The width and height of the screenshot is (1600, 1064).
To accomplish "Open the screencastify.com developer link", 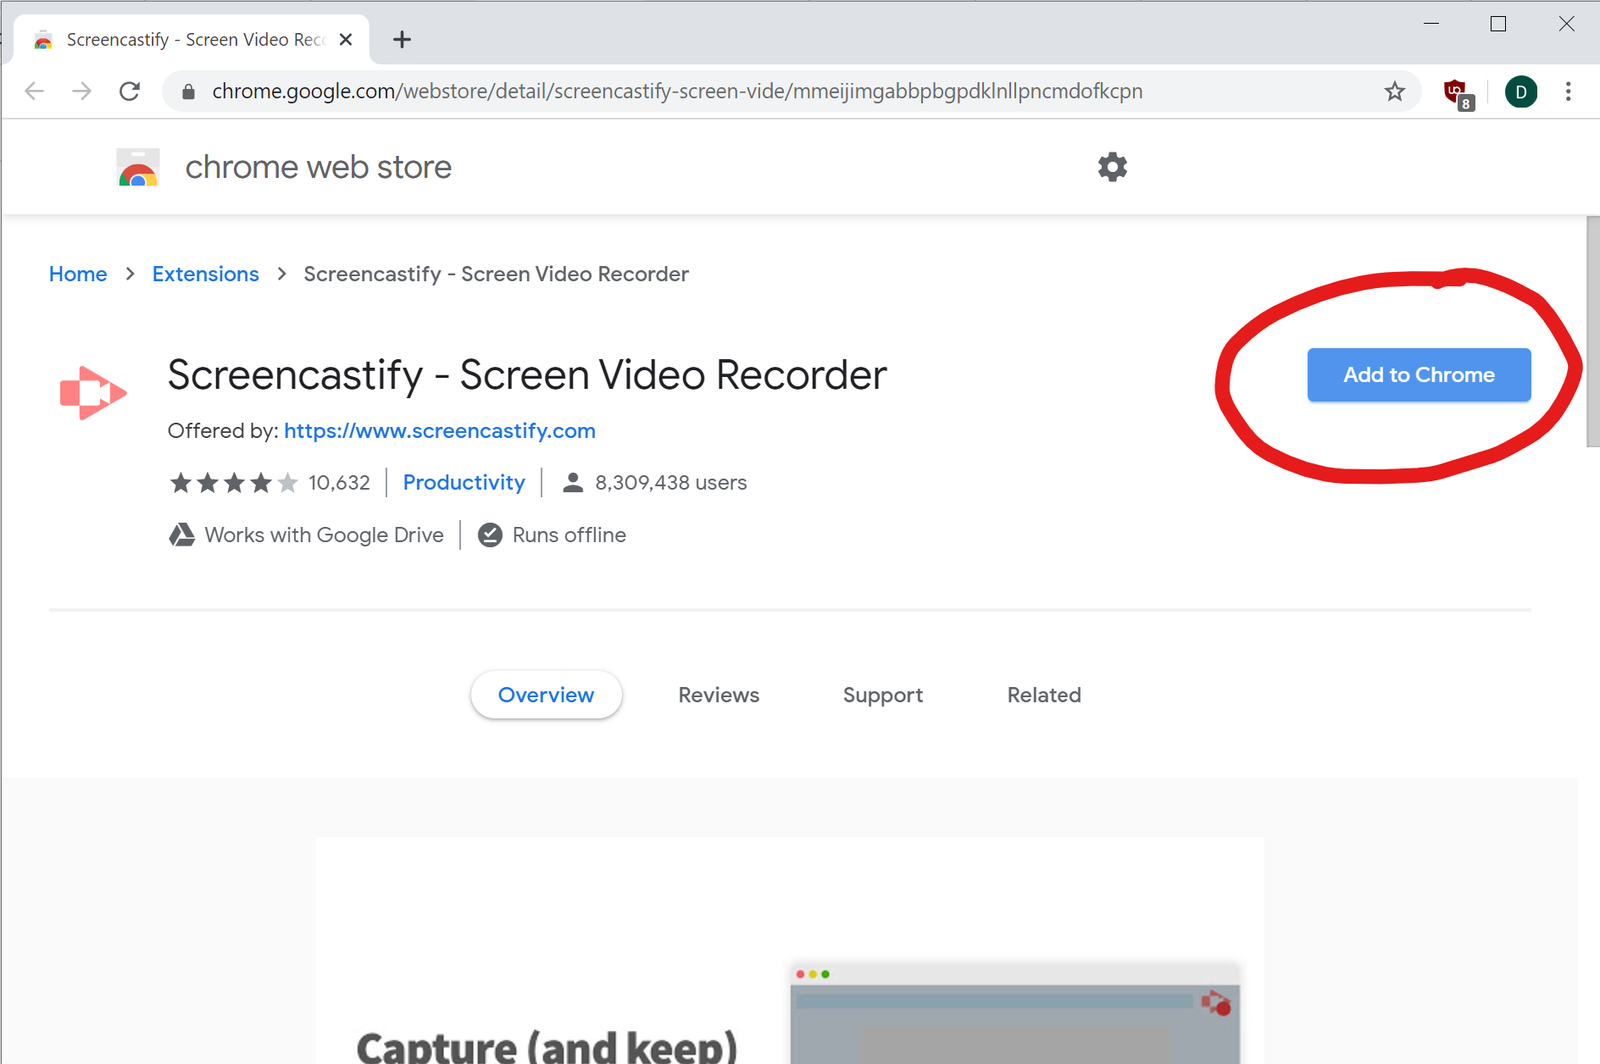I will pyautogui.click(x=439, y=431).
